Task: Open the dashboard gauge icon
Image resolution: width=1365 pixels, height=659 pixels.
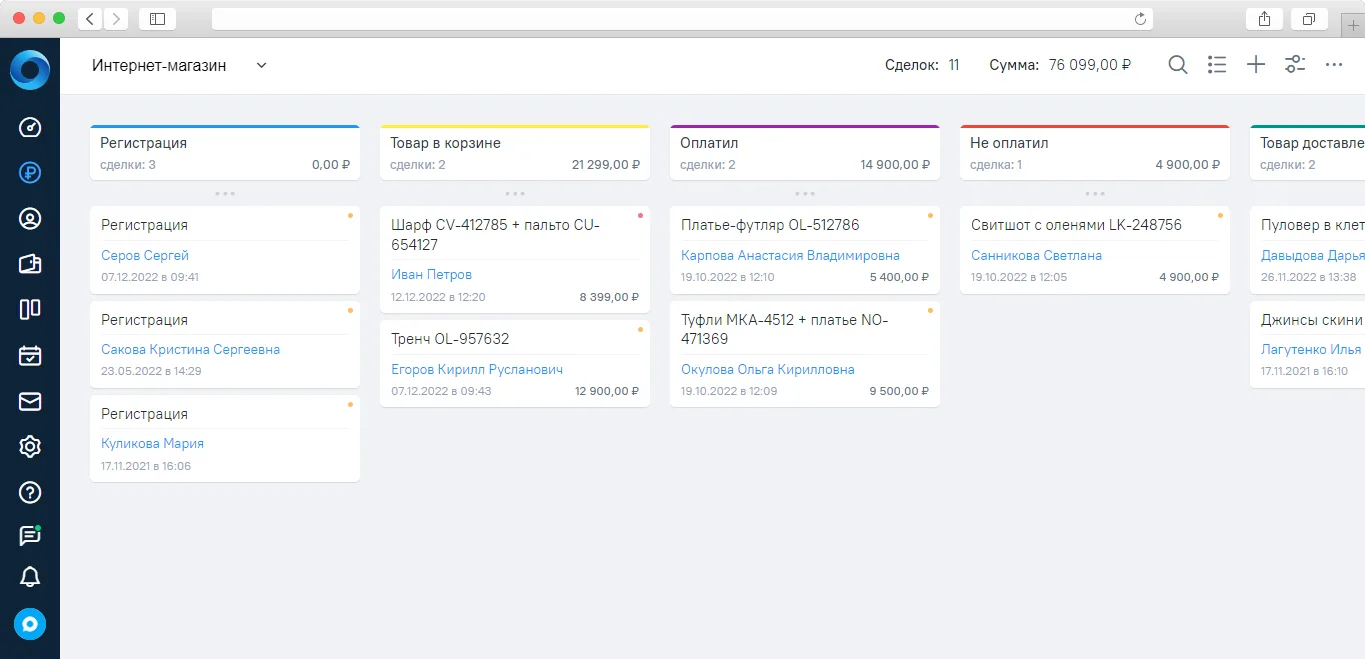Action: (30, 127)
